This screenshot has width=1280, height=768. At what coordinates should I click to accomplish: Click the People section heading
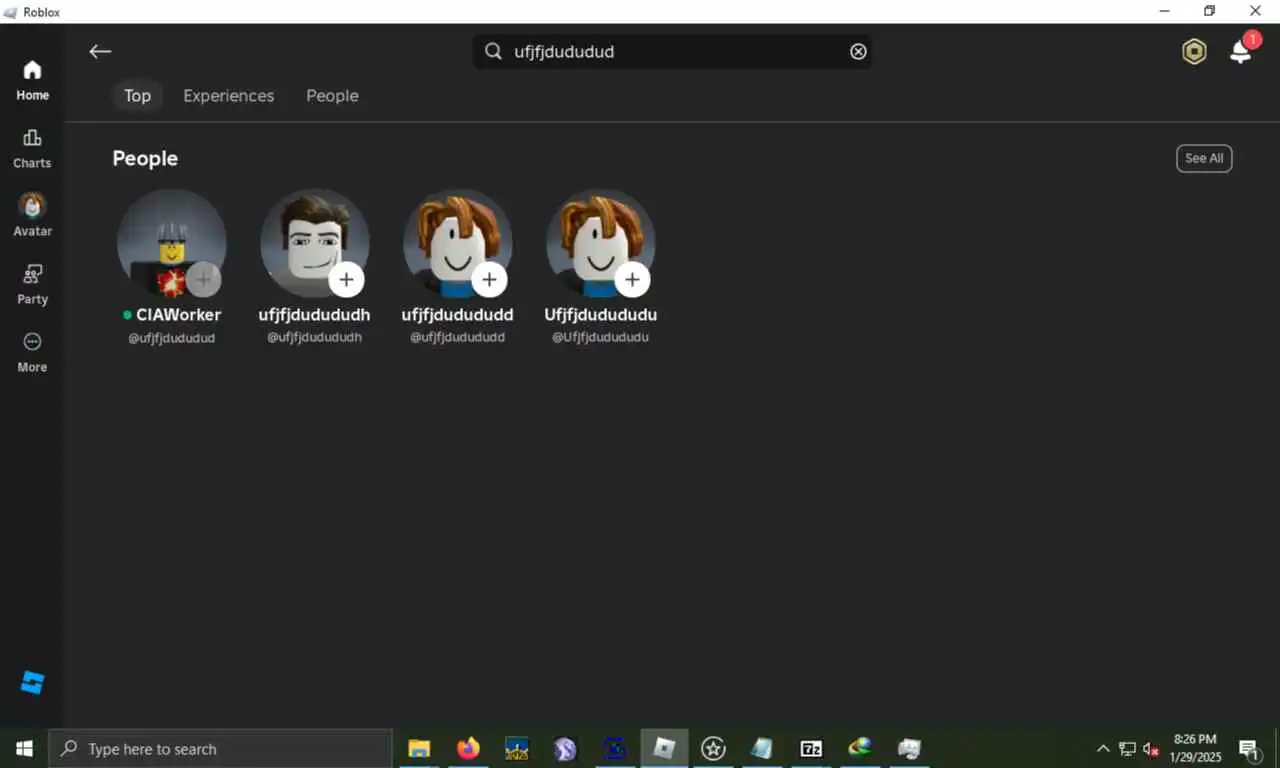point(145,158)
